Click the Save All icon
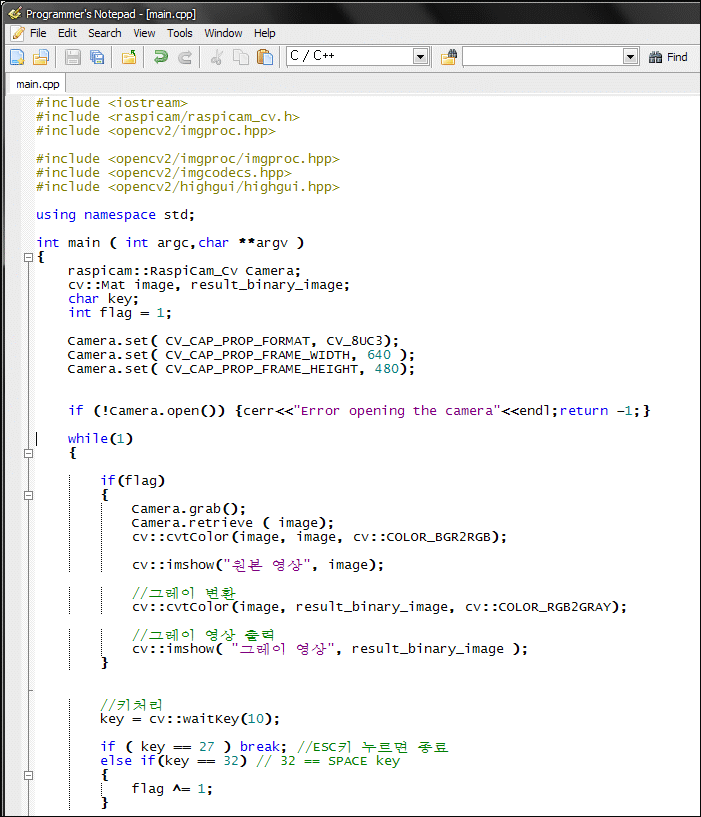This screenshot has width=701, height=817. click(x=97, y=57)
